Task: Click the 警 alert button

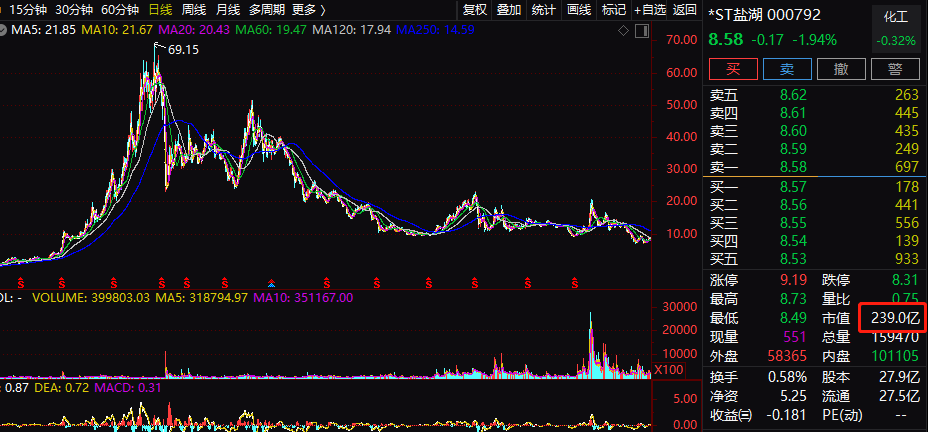Action: point(895,69)
